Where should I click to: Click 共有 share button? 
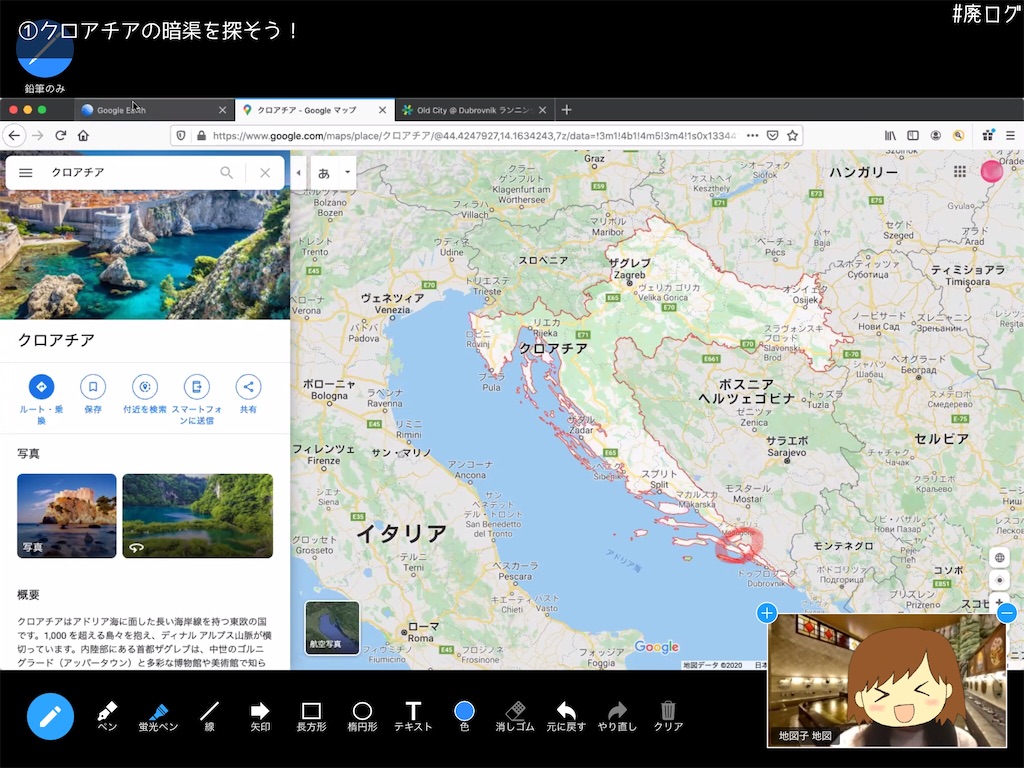pos(248,394)
